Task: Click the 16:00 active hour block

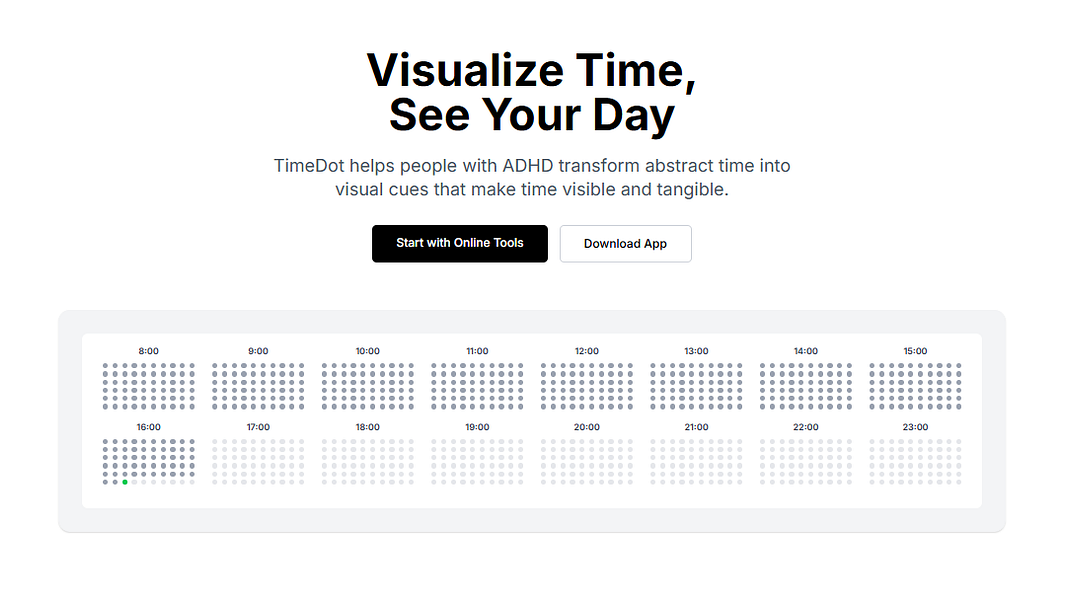Action: [147, 460]
